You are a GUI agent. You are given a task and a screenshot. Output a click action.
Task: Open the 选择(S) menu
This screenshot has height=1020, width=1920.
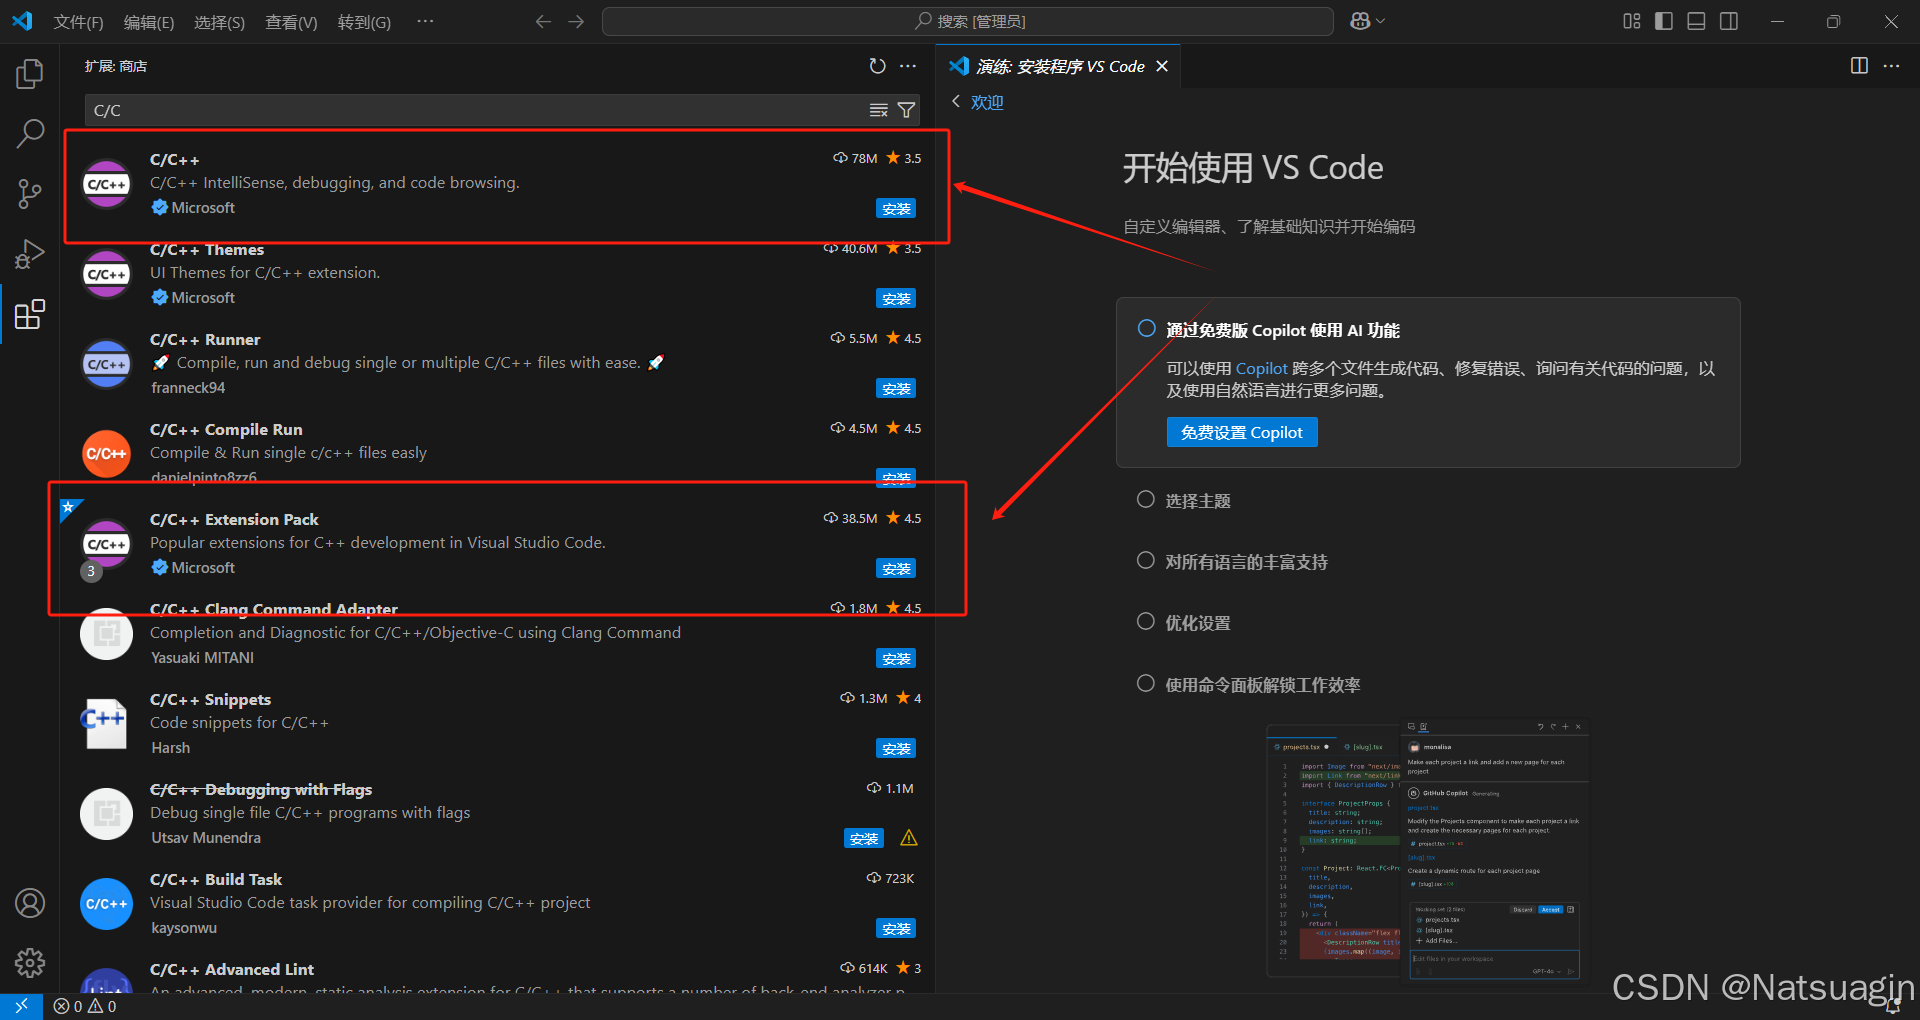point(219,22)
